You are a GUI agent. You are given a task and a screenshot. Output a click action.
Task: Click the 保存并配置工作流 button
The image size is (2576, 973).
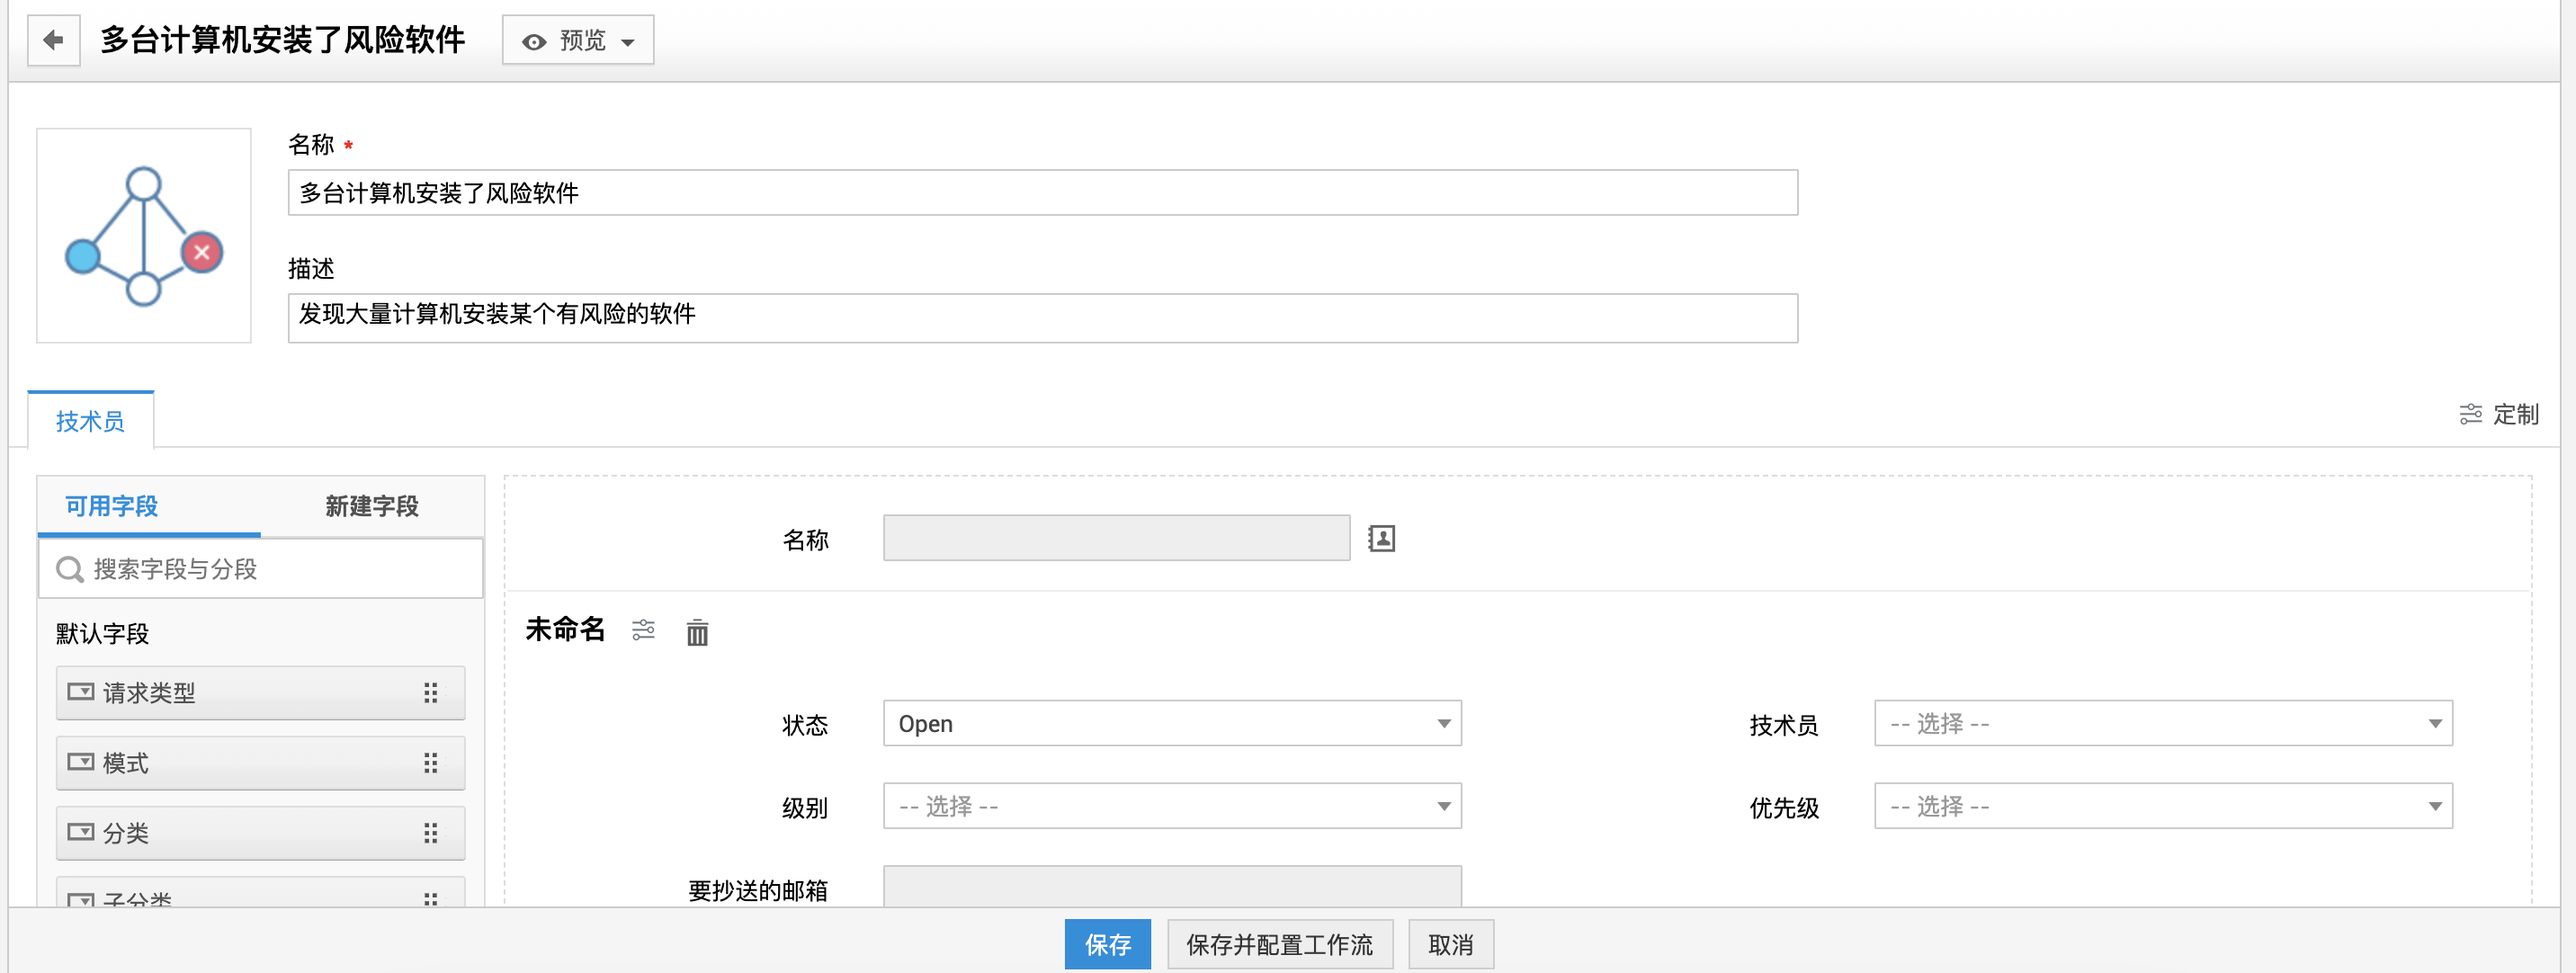pyautogui.click(x=1280, y=942)
